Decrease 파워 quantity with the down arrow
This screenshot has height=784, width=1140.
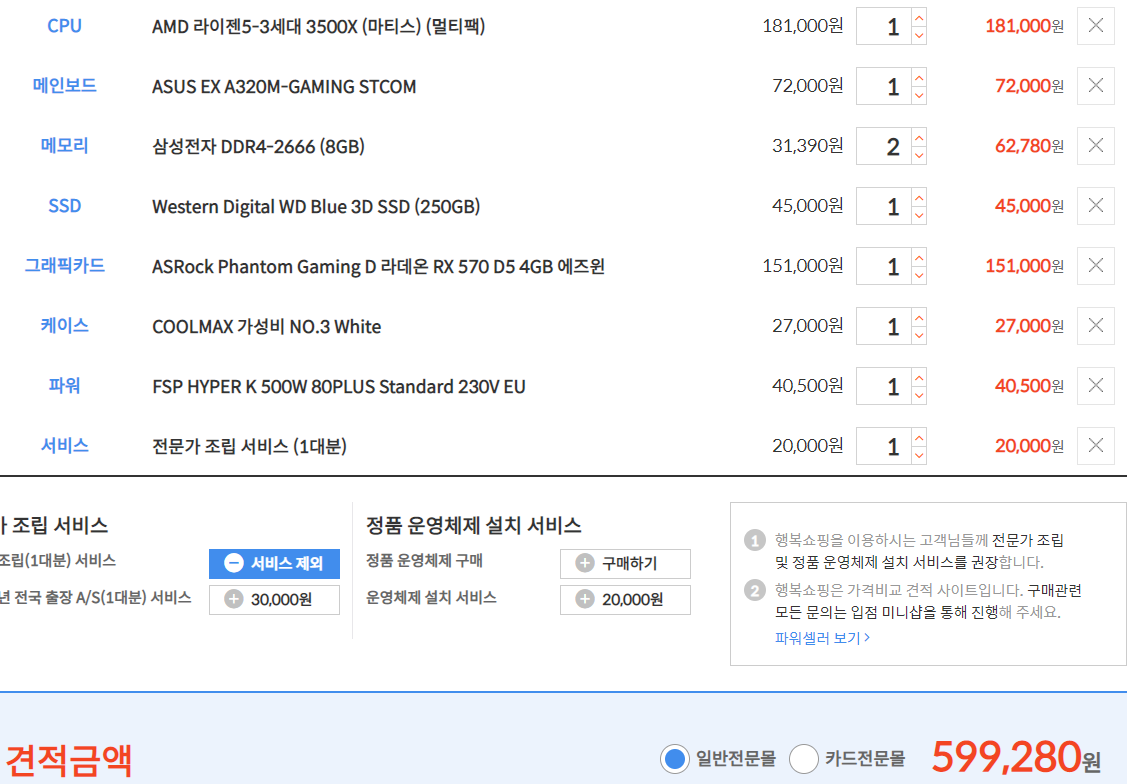pyautogui.click(x=919, y=395)
